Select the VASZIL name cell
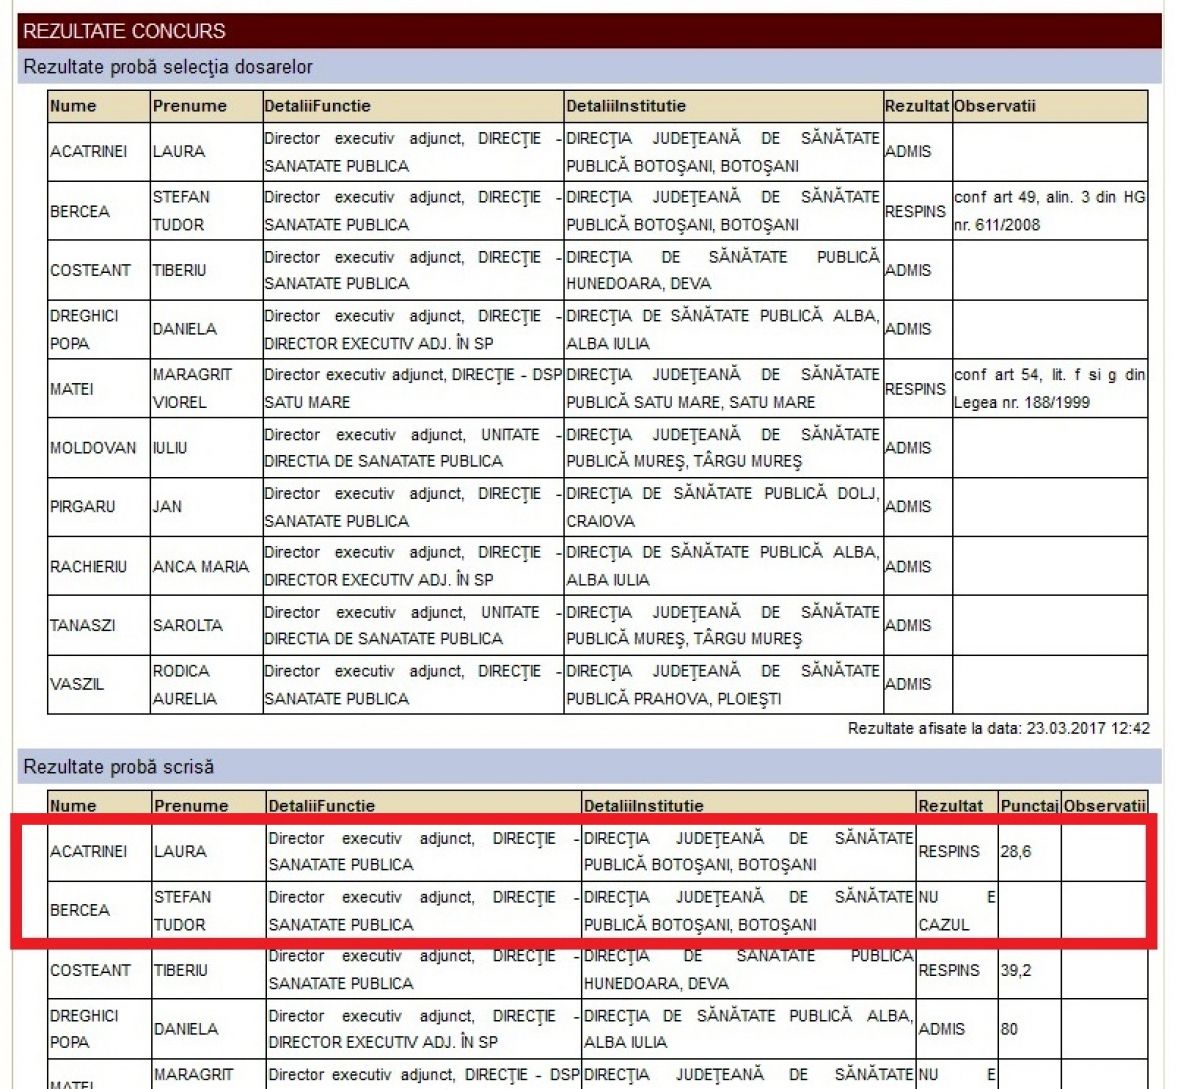Screen dimensions: 1200x1089 [77, 684]
